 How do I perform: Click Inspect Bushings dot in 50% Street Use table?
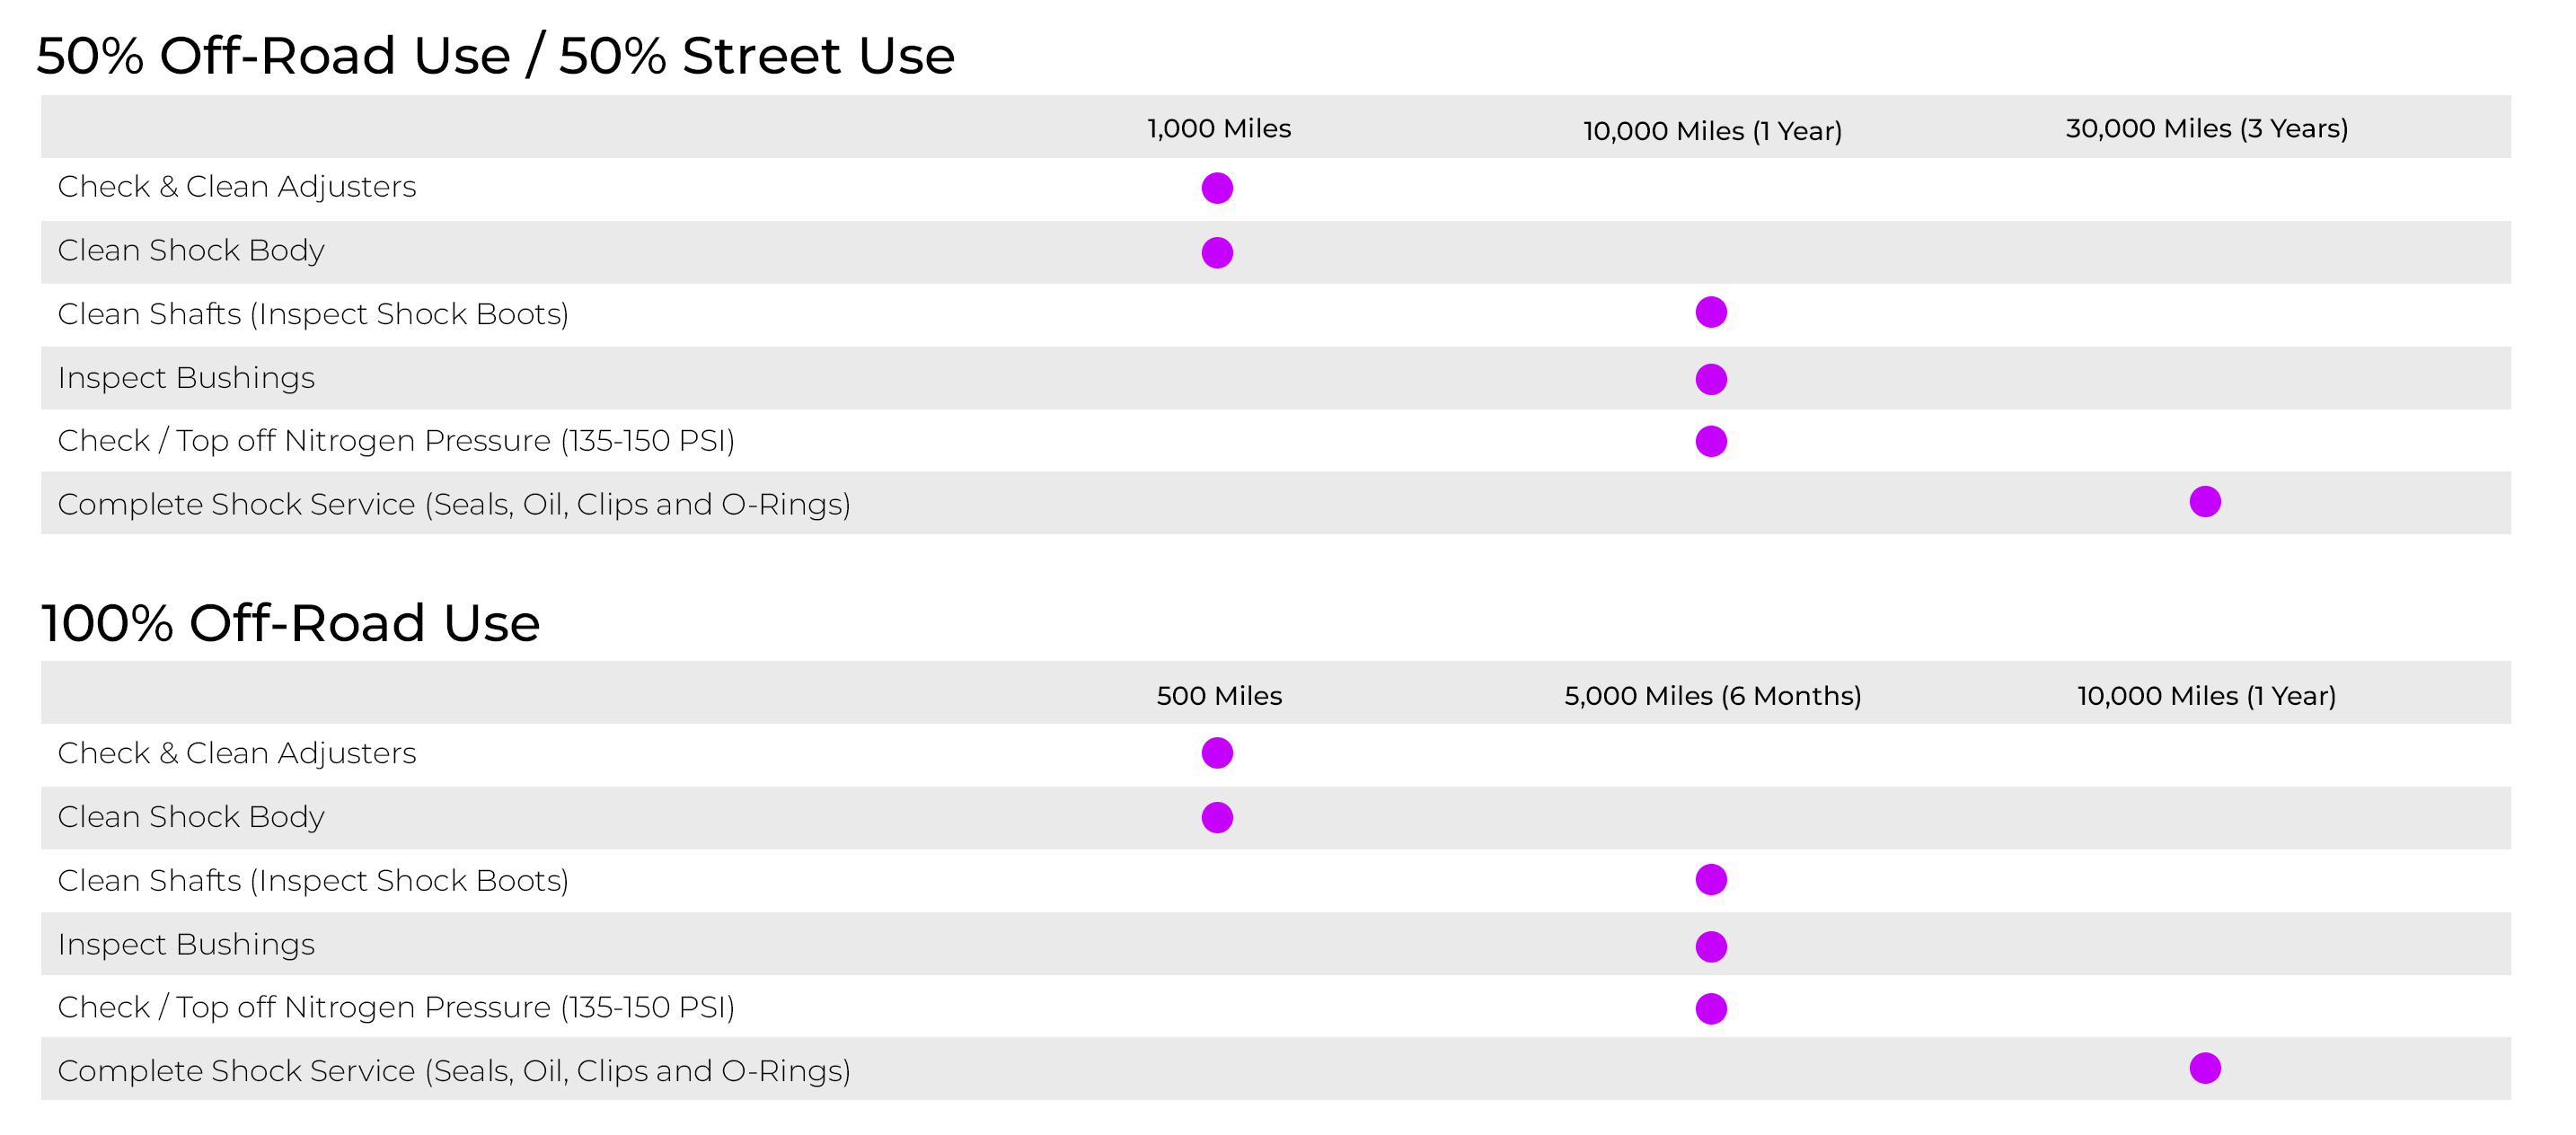1711,379
